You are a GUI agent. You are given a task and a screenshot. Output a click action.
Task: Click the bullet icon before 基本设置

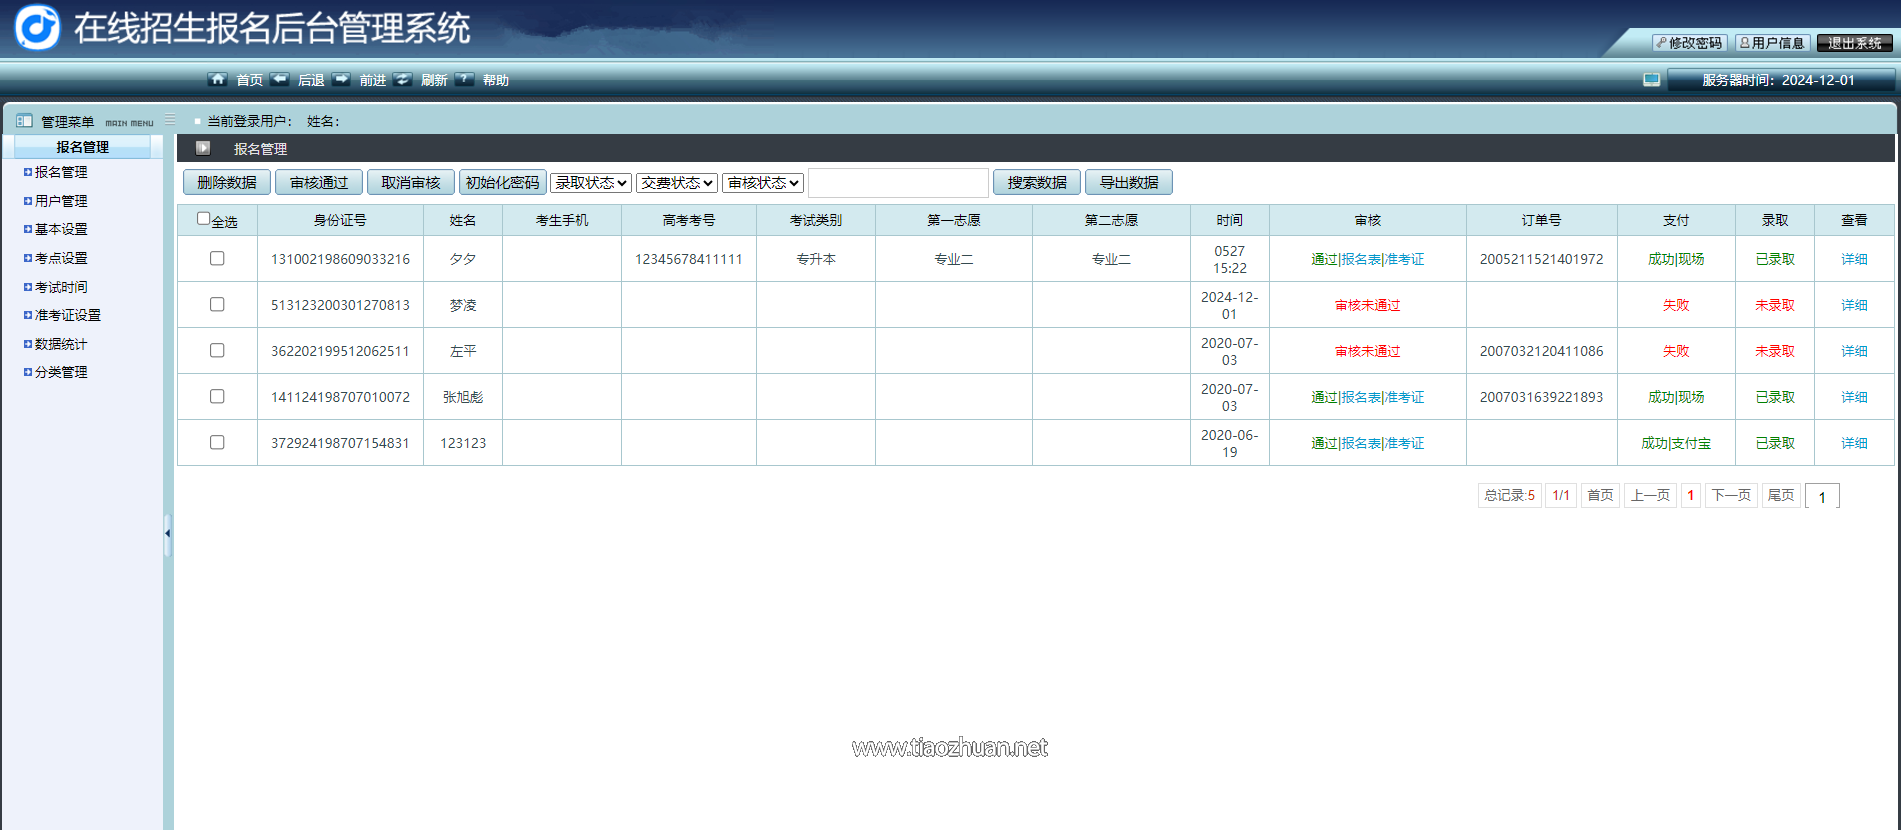28,229
